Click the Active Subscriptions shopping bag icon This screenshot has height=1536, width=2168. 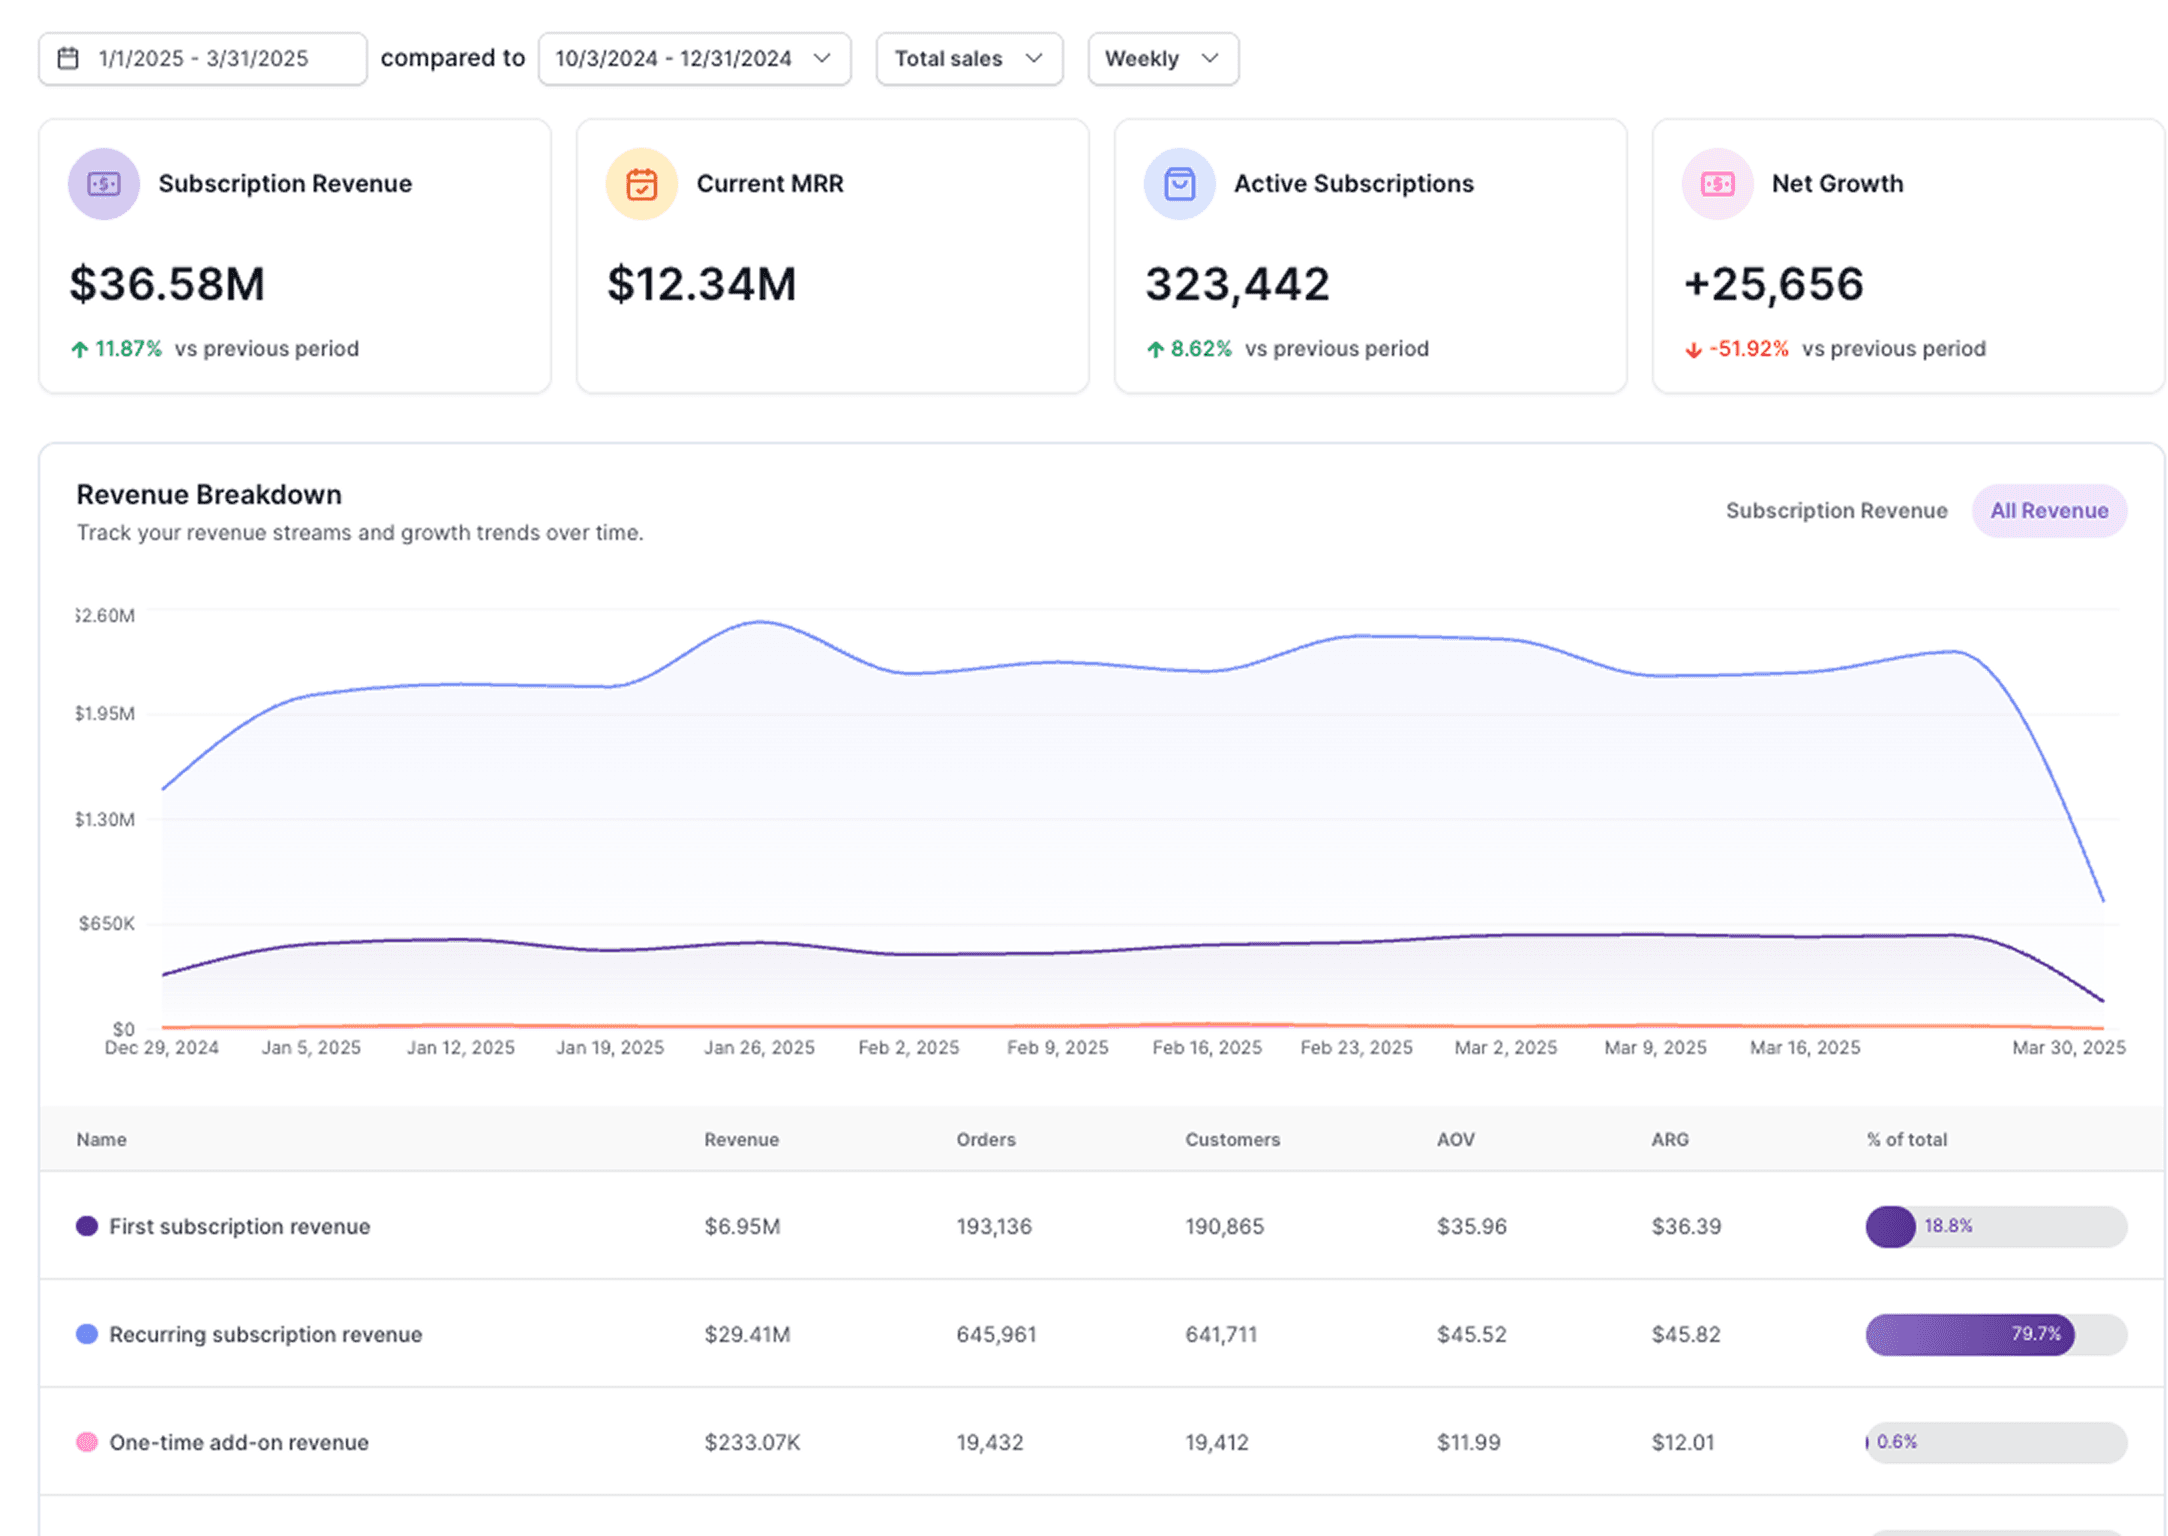[1179, 184]
